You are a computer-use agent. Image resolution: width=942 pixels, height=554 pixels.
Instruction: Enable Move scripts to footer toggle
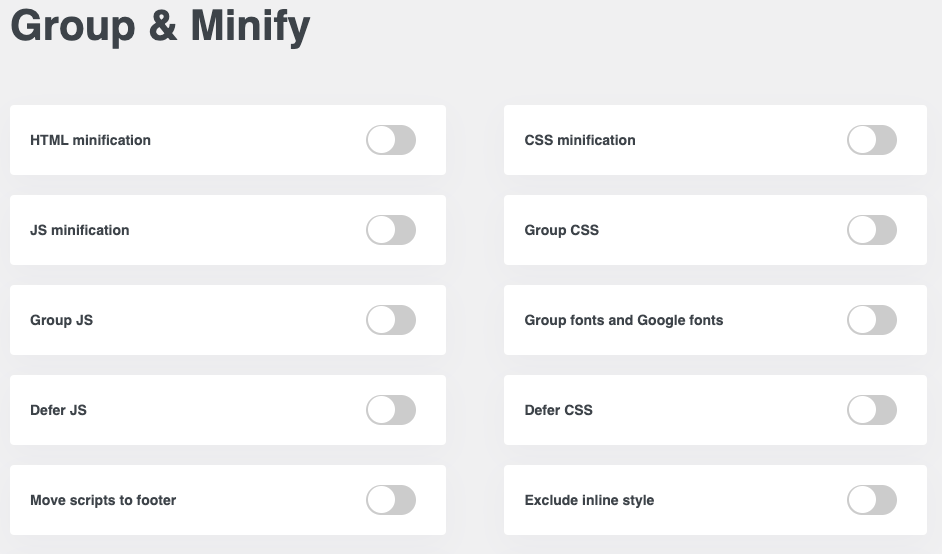(x=390, y=500)
